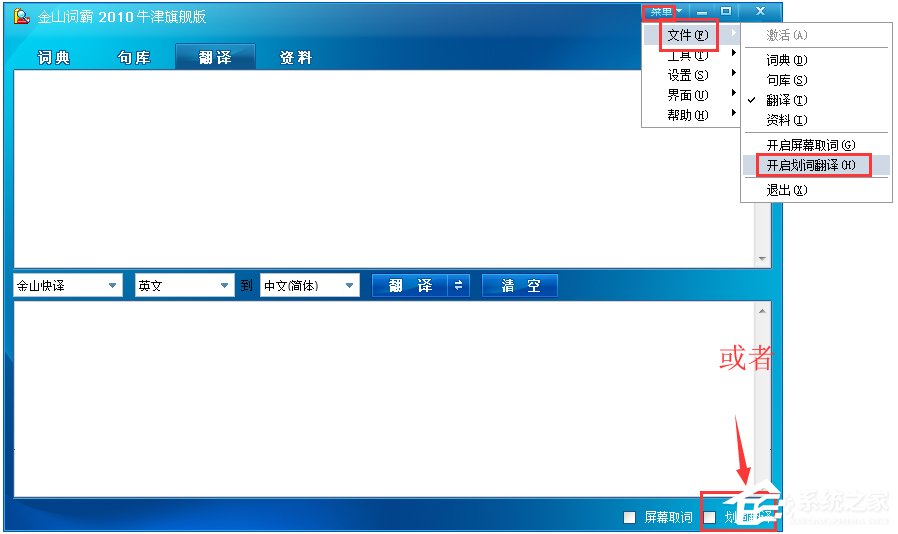This screenshot has width=898, height=534.
Task: Expand the arrow next to 界面(U)
Action: pyautogui.click(x=734, y=93)
